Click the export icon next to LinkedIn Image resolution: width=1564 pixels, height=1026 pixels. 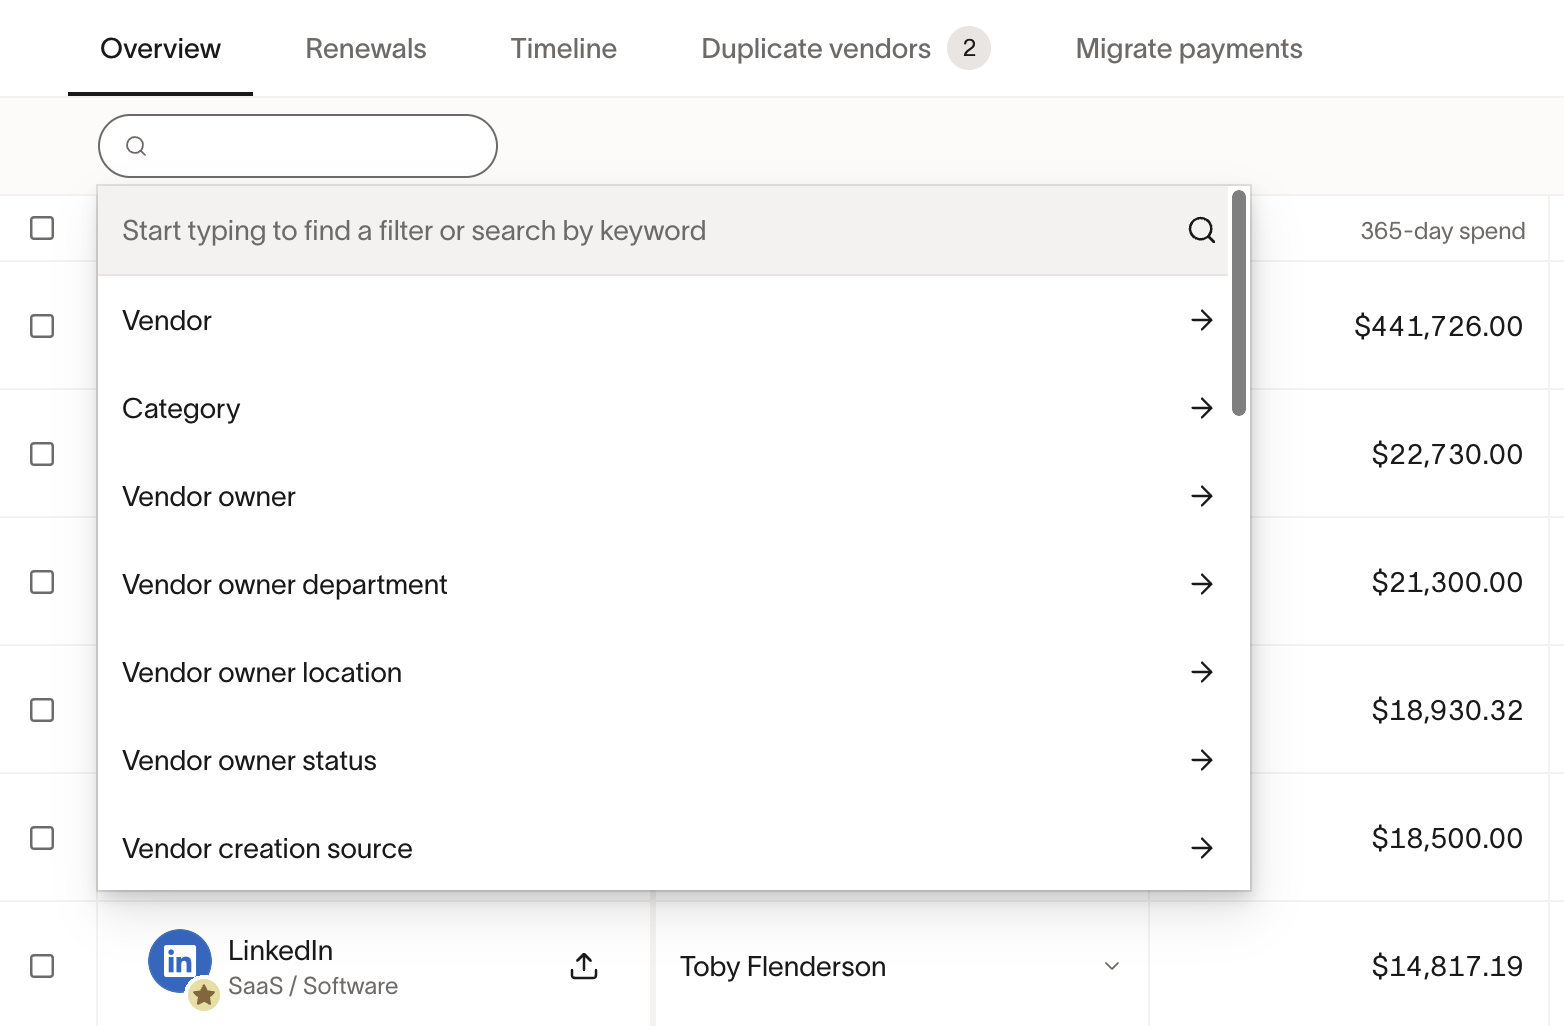pos(584,966)
